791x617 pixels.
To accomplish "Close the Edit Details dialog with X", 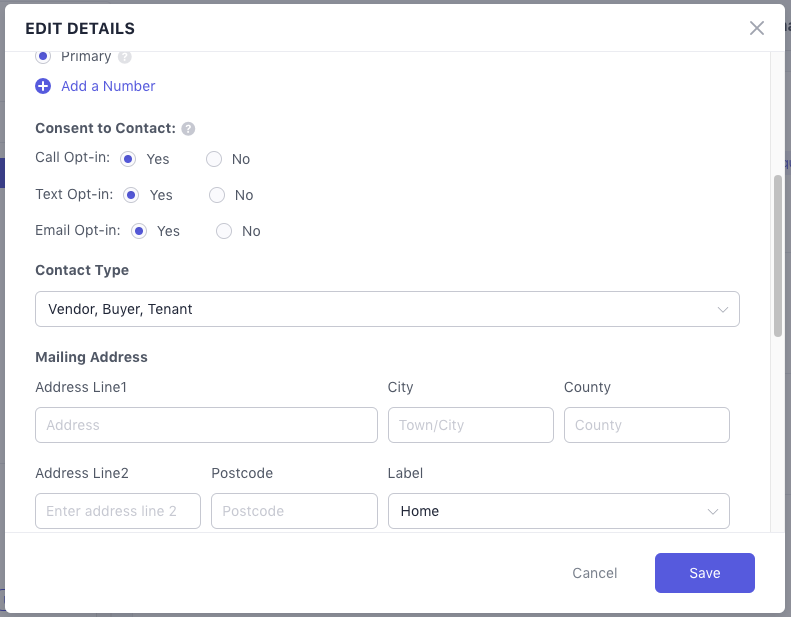I will (x=757, y=28).
